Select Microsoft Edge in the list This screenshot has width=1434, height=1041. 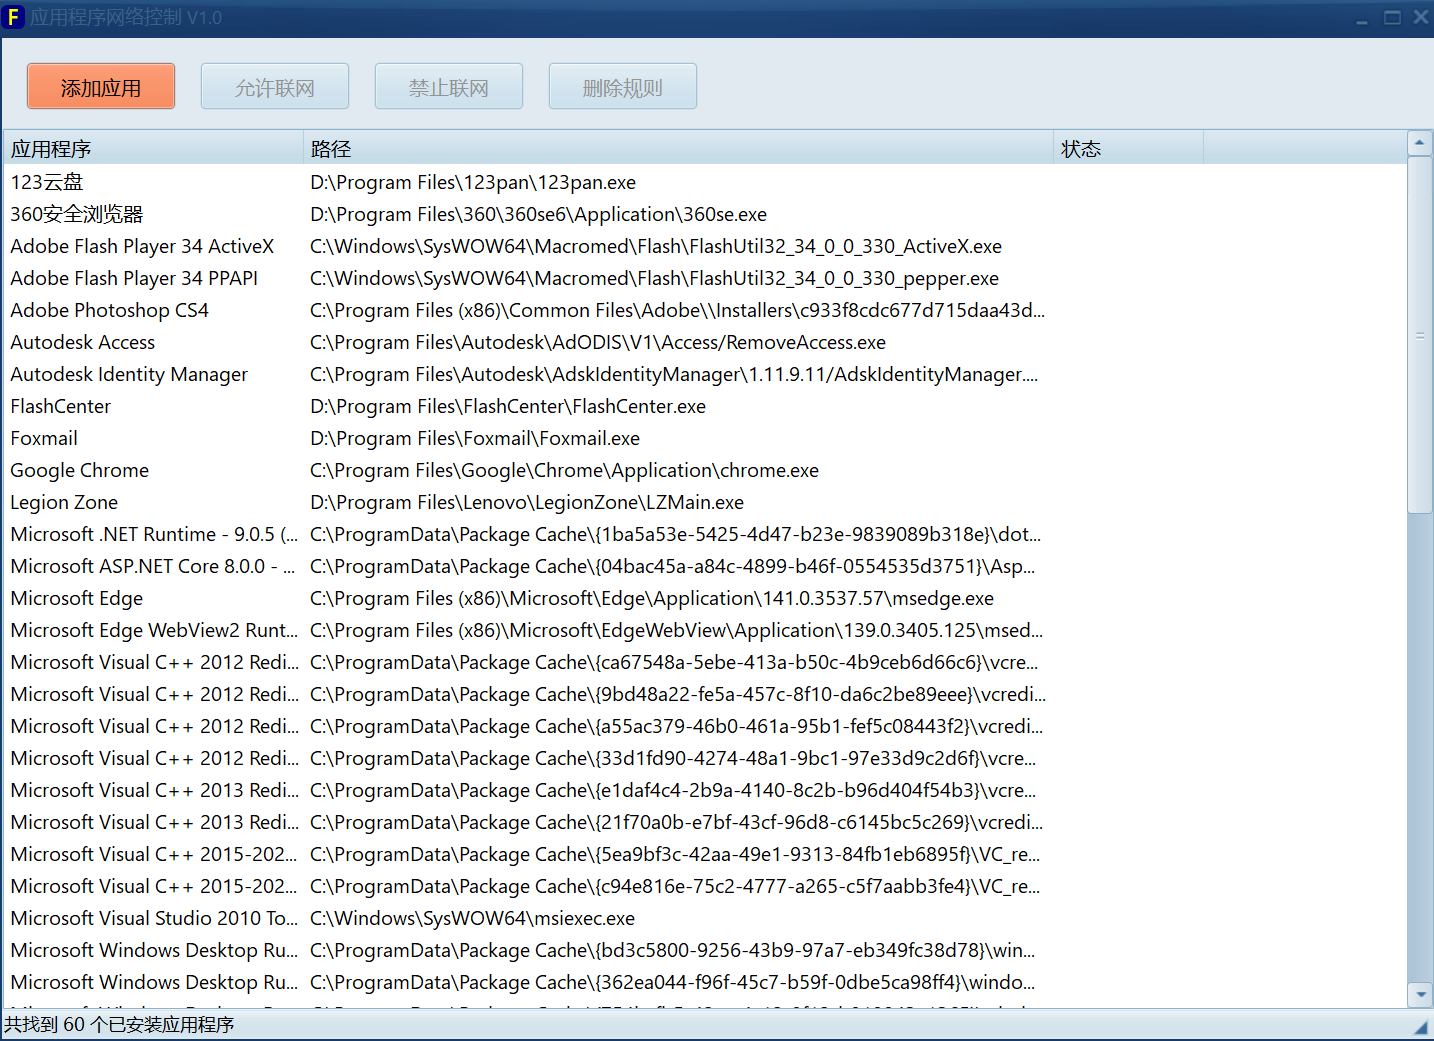coord(77,598)
